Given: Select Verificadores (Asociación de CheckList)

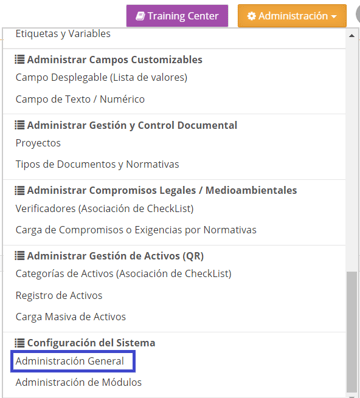Looking at the screenshot, I should coord(105,209).
